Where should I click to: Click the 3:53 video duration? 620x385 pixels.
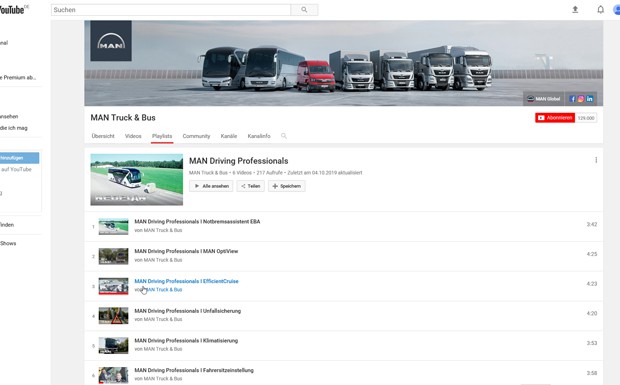(x=592, y=343)
